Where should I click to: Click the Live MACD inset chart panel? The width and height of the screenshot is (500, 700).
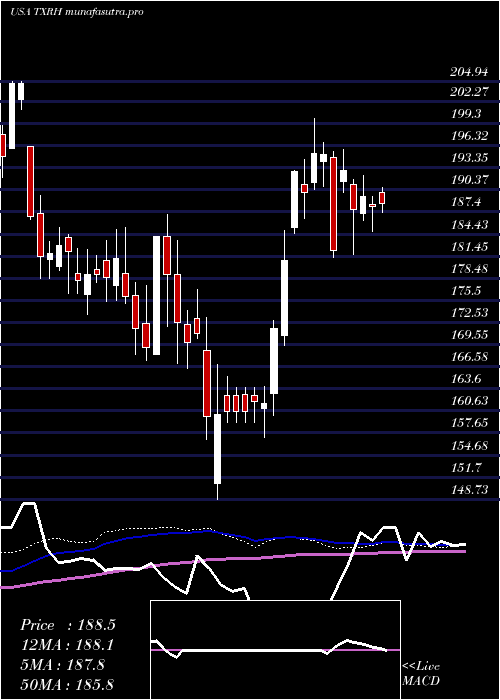(275, 650)
